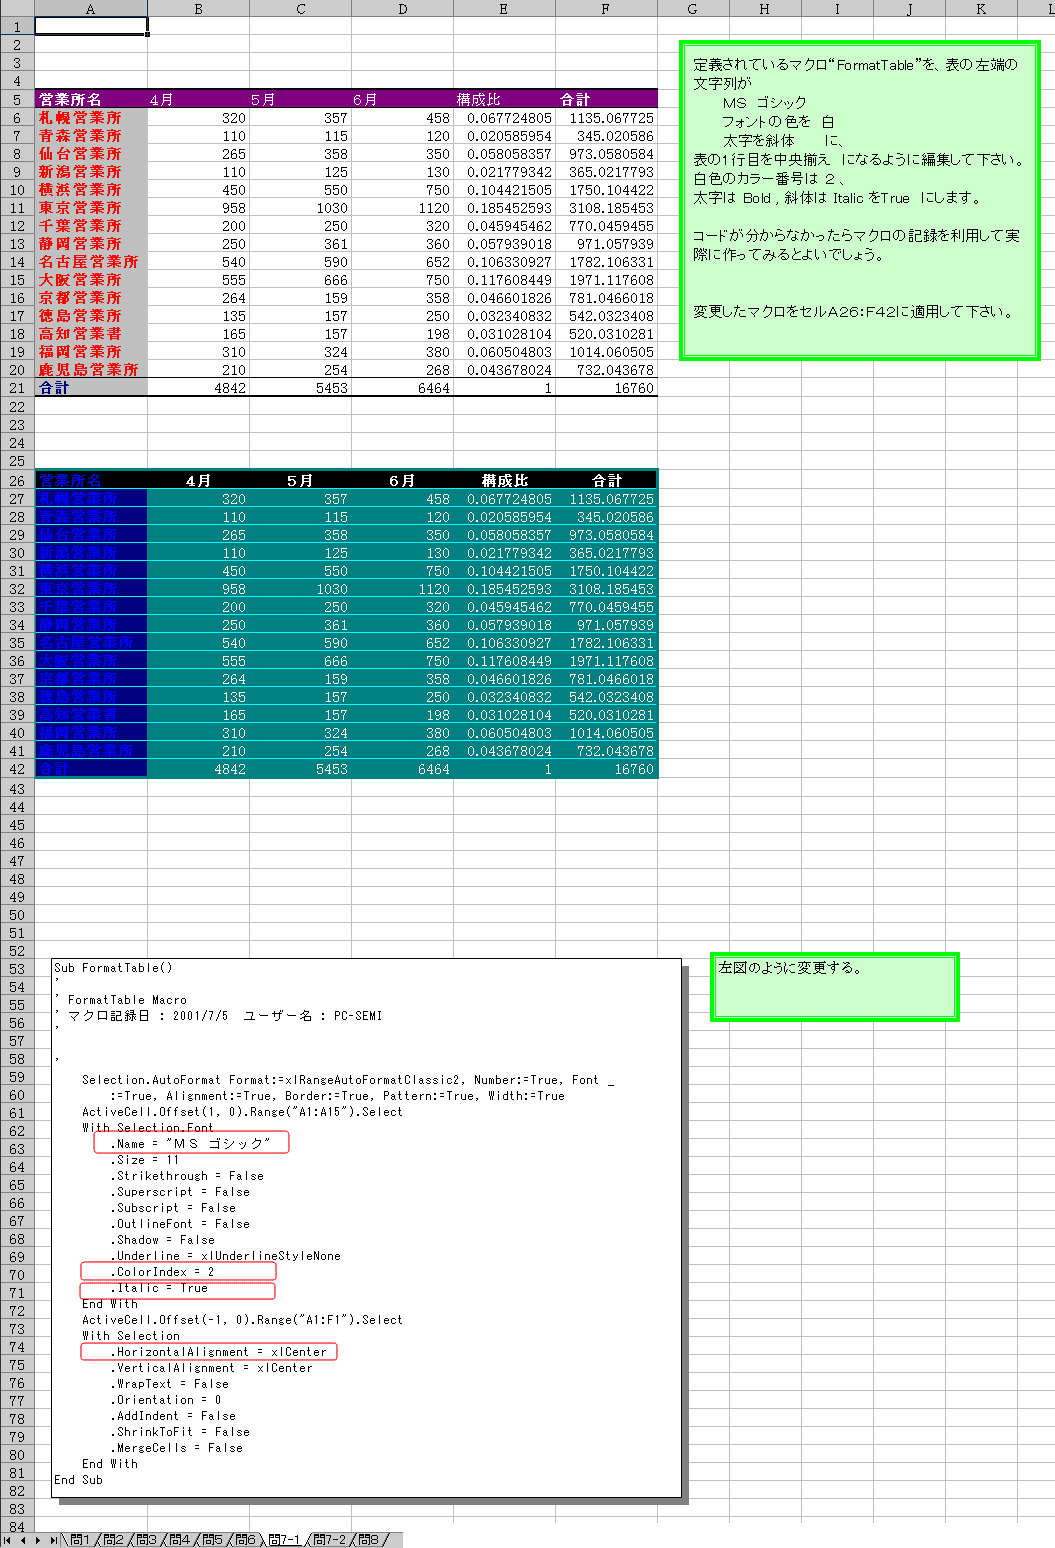The height and width of the screenshot is (1548, 1055).
Task: Click value 3108.185453 in row 11
Action: pyautogui.click(x=605, y=207)
